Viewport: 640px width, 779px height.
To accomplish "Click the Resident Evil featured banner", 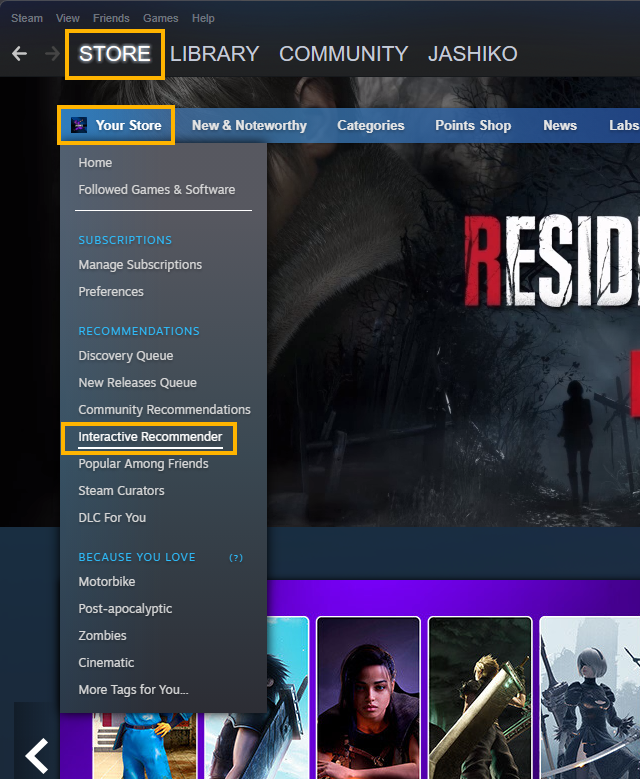I will (453, 335).
